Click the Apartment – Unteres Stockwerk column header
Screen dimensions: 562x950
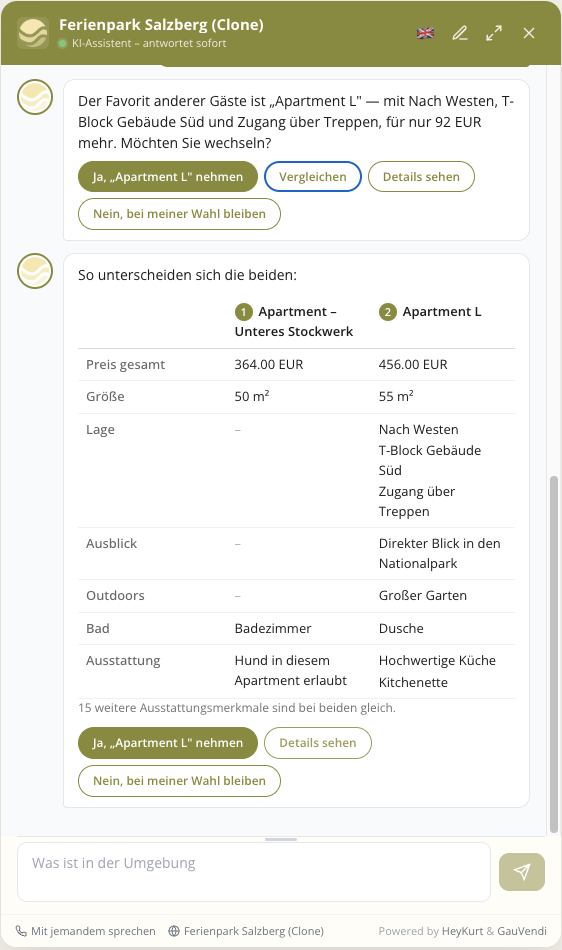[294, 321]
